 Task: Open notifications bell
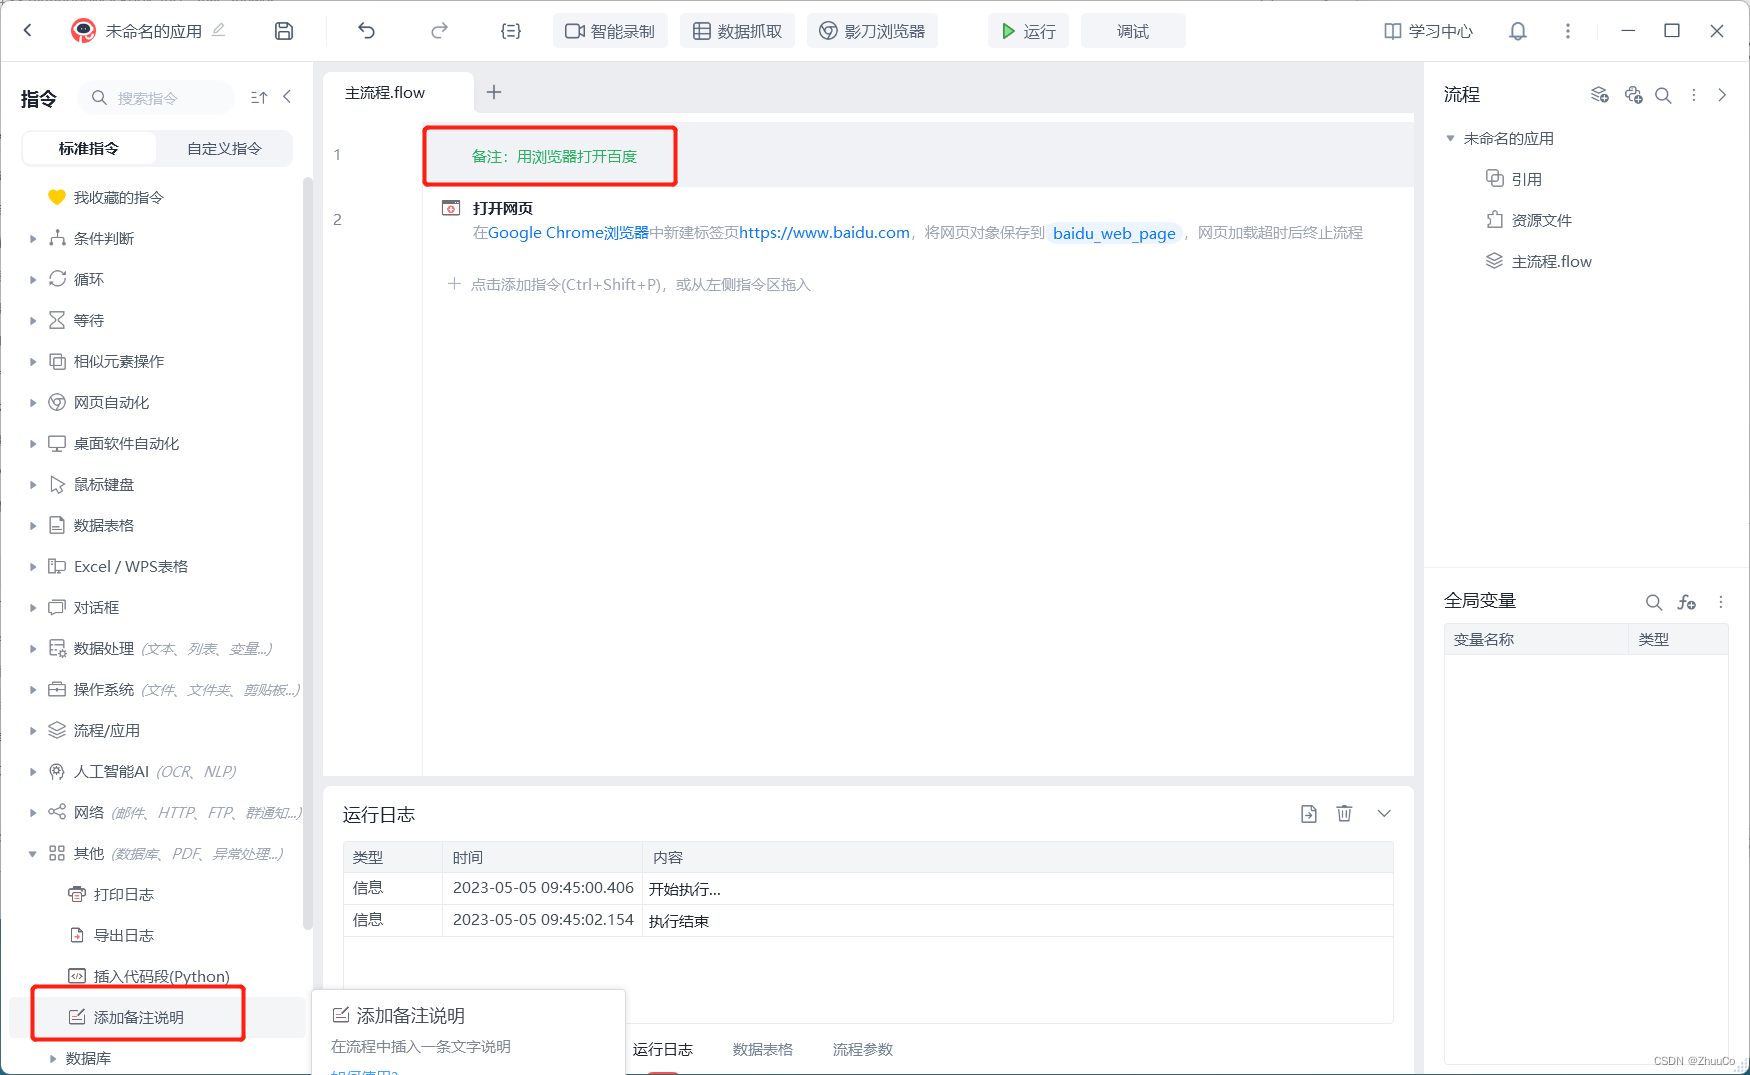click(1518, 31)
